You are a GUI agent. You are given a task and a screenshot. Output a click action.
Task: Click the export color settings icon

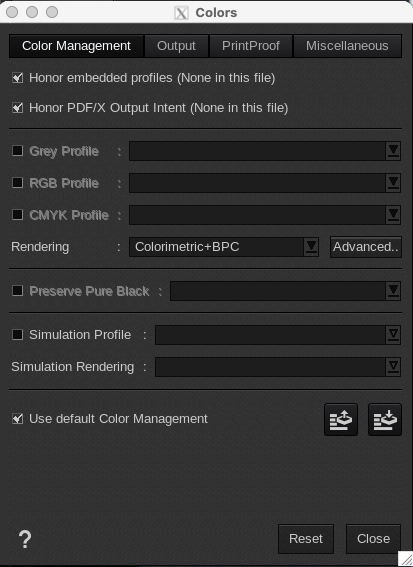coord(341,419)
